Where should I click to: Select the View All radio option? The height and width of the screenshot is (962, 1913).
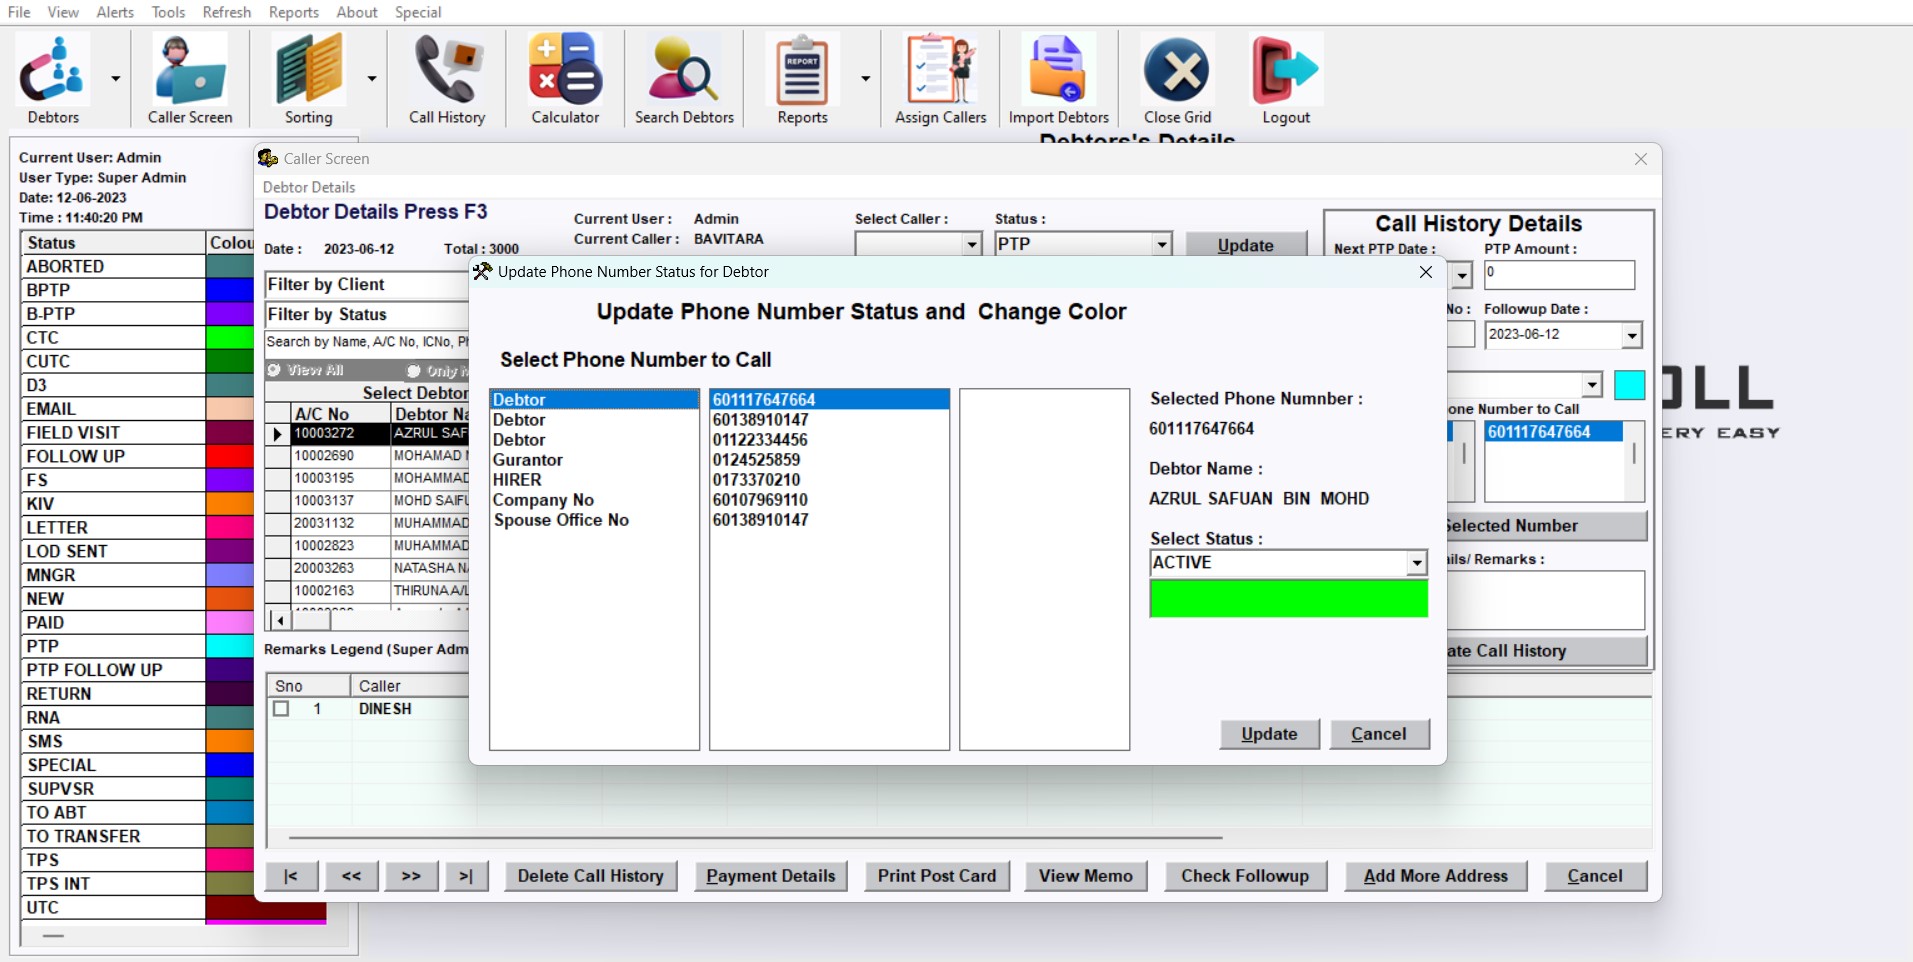(274, 371)
